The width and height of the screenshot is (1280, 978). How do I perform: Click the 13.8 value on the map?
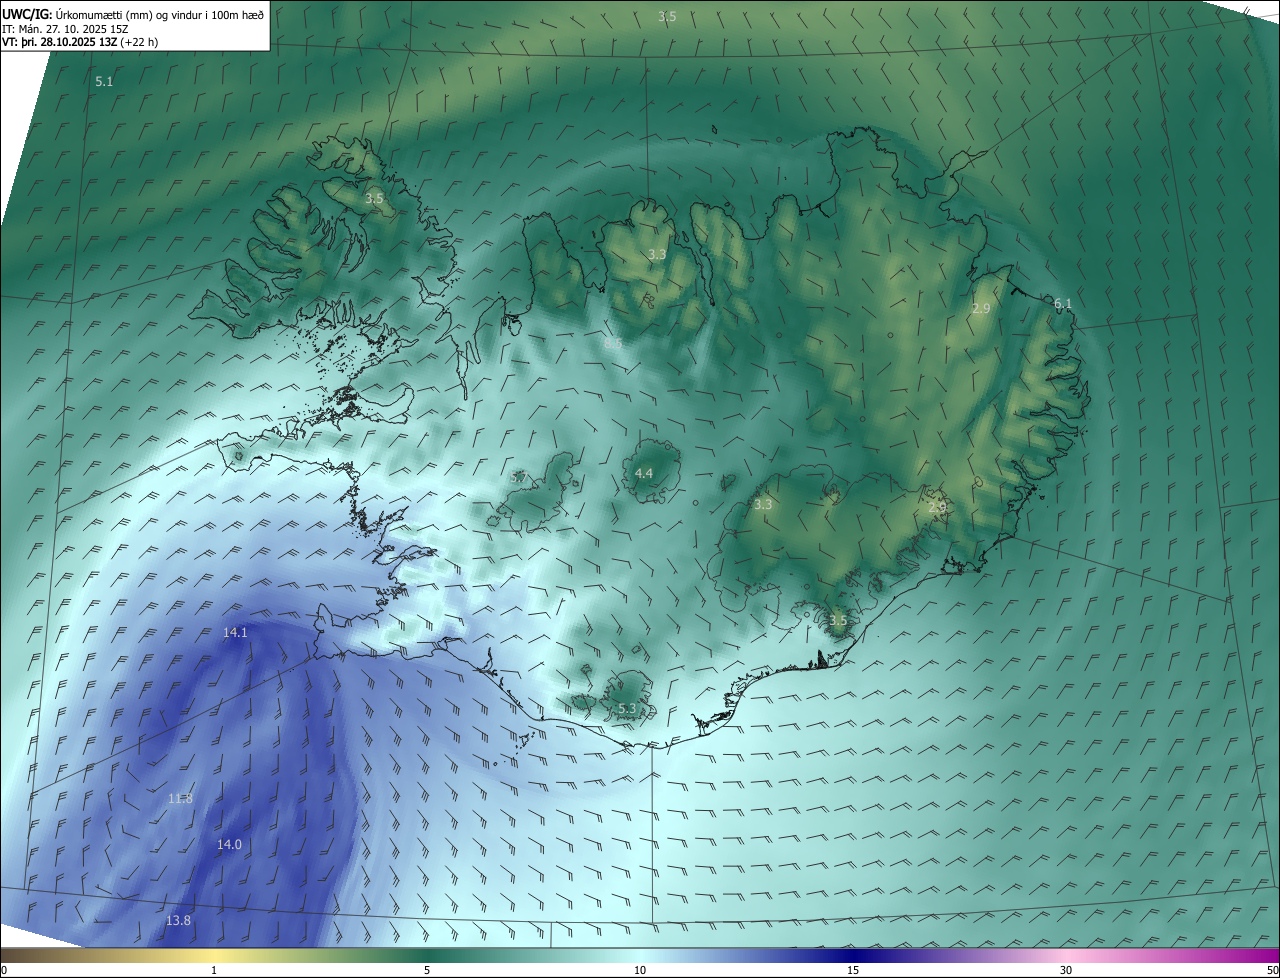(178, 920)
